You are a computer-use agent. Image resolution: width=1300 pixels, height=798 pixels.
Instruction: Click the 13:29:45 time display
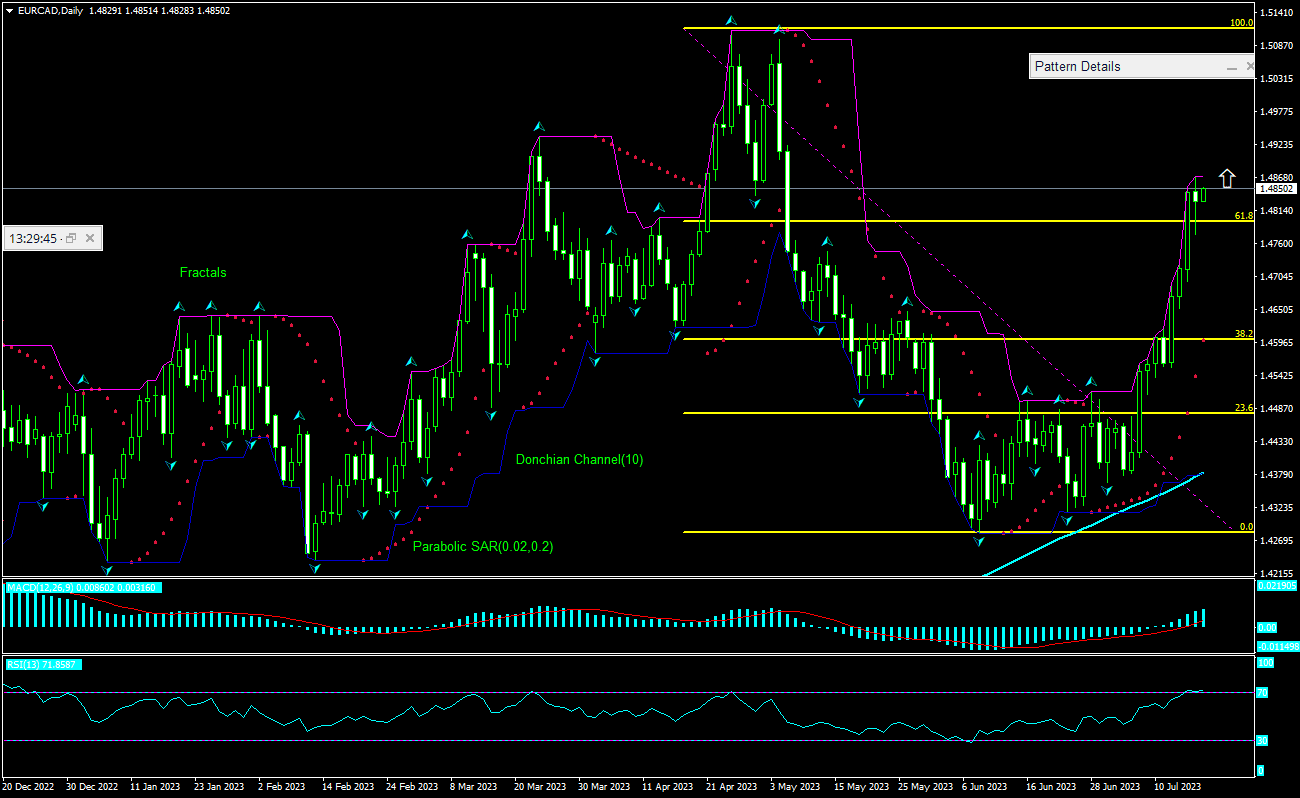(34, 239)
